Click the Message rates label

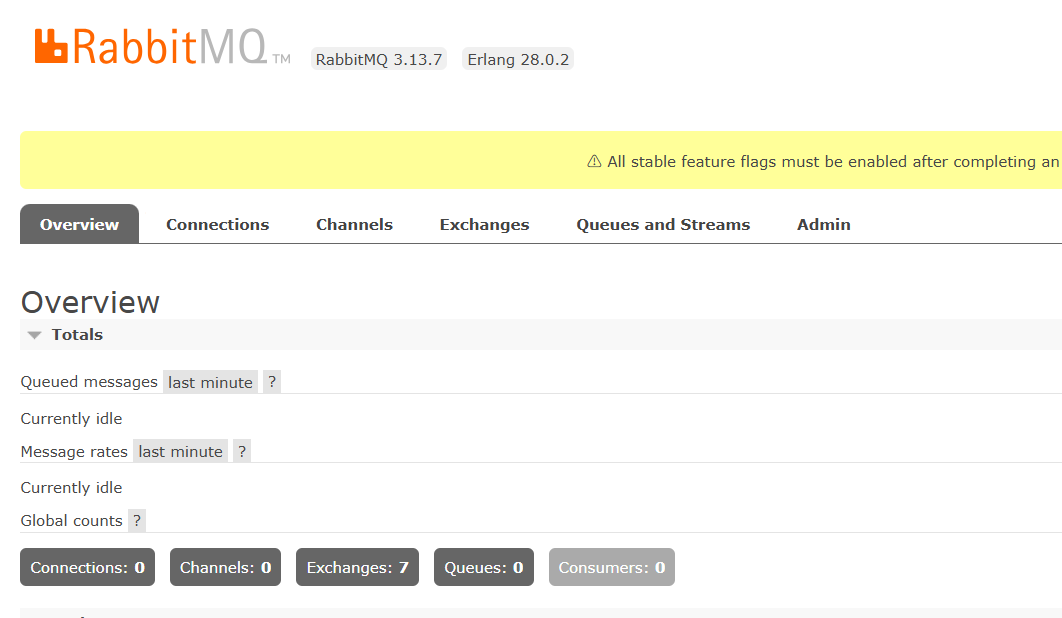[x=74, y=451]
